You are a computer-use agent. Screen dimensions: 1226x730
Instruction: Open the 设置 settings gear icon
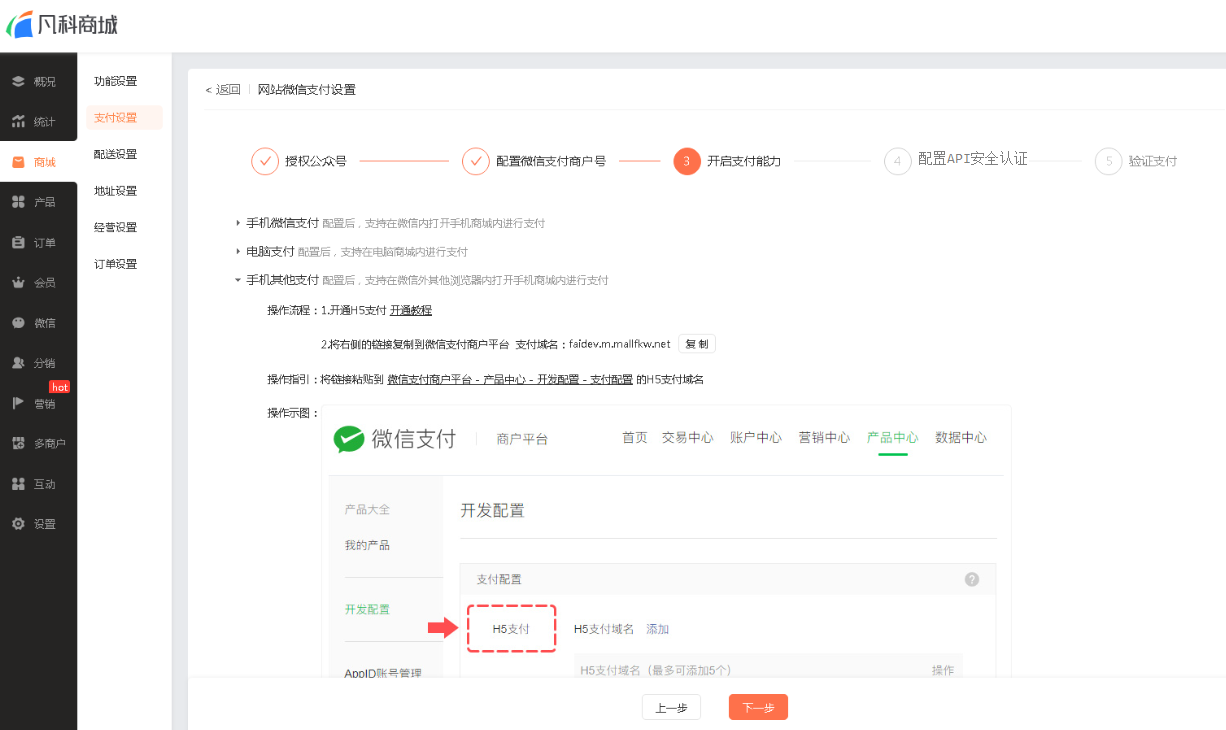(x=18, y=524)
